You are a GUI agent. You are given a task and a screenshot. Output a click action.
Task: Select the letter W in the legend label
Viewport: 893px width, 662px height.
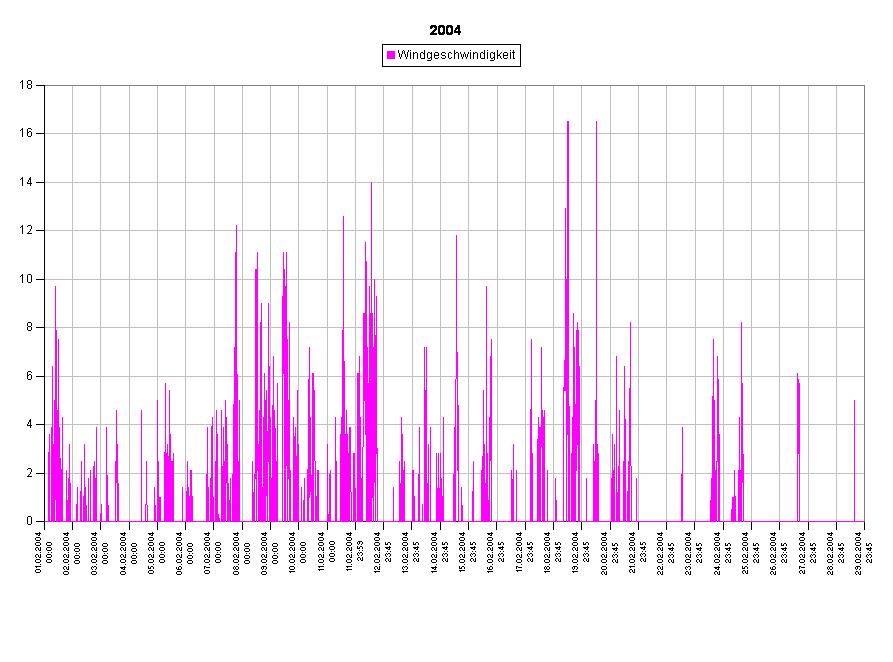(402, 56)
